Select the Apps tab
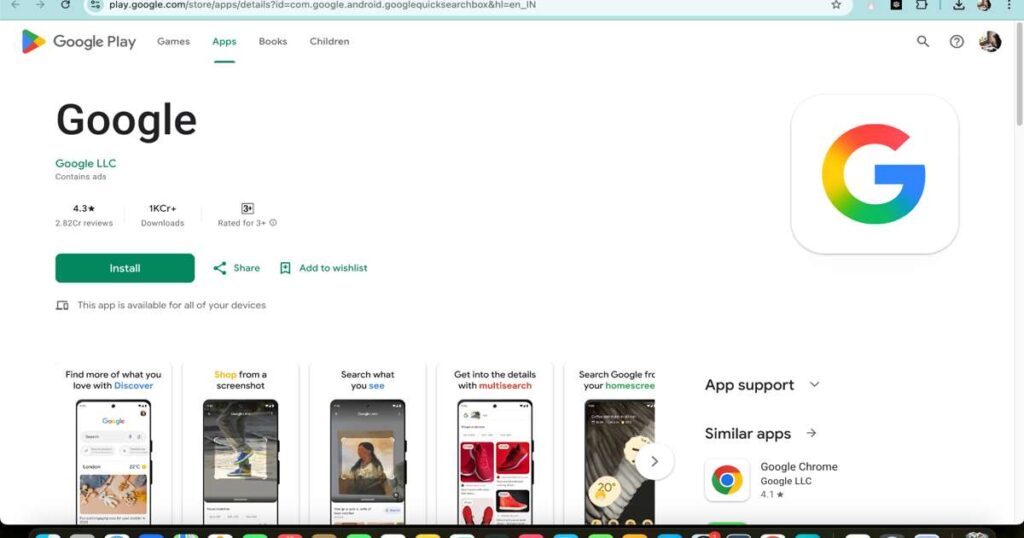 pos(224,41)
